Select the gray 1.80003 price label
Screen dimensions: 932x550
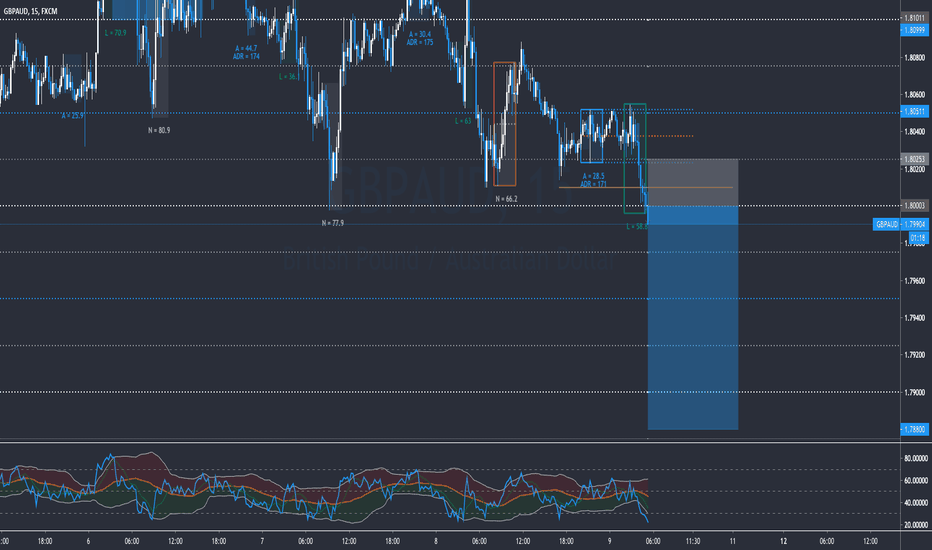pos(914,206)
